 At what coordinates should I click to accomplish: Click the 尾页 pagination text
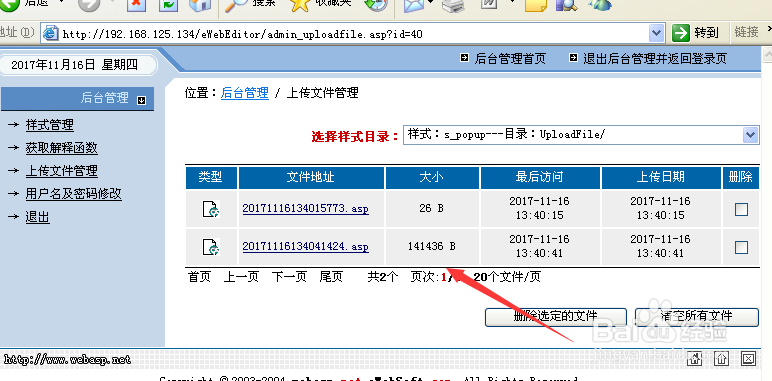[331, 277]
